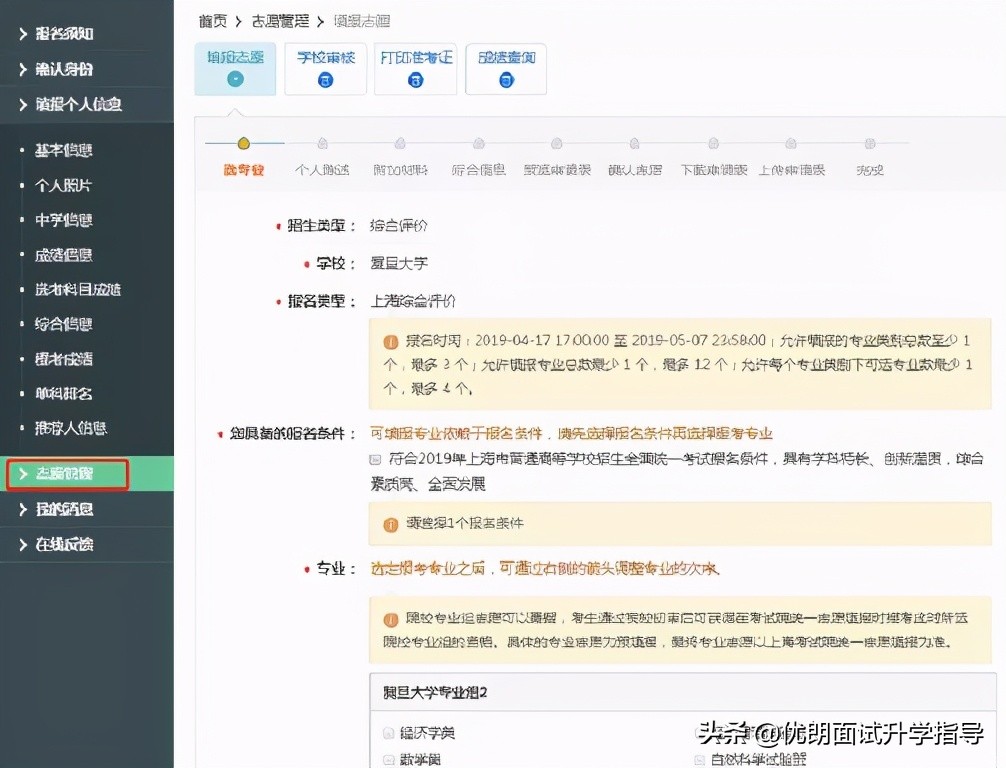Click the status icon under 成绩查询 tab
This screenshot has height=768, width=1006.
pyautogui.click(x=506, y=80)
